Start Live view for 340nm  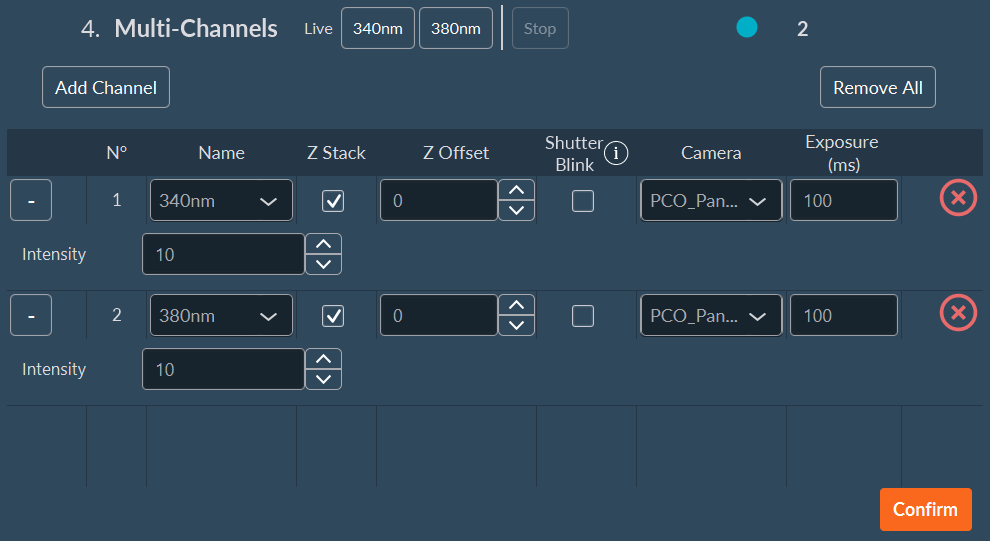[x=377, y=28]
